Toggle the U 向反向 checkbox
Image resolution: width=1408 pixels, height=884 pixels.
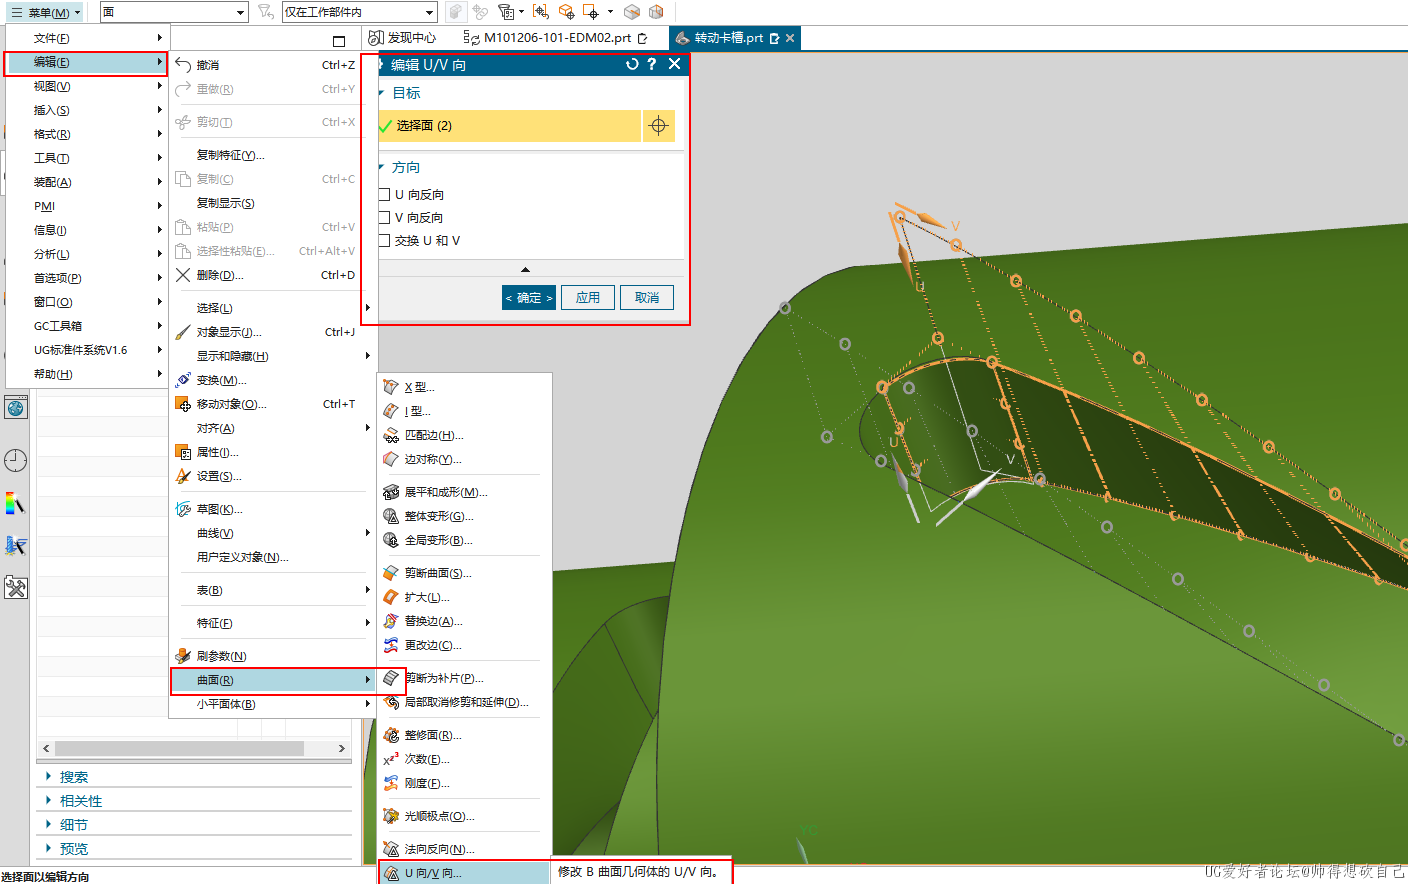[384, 194]
